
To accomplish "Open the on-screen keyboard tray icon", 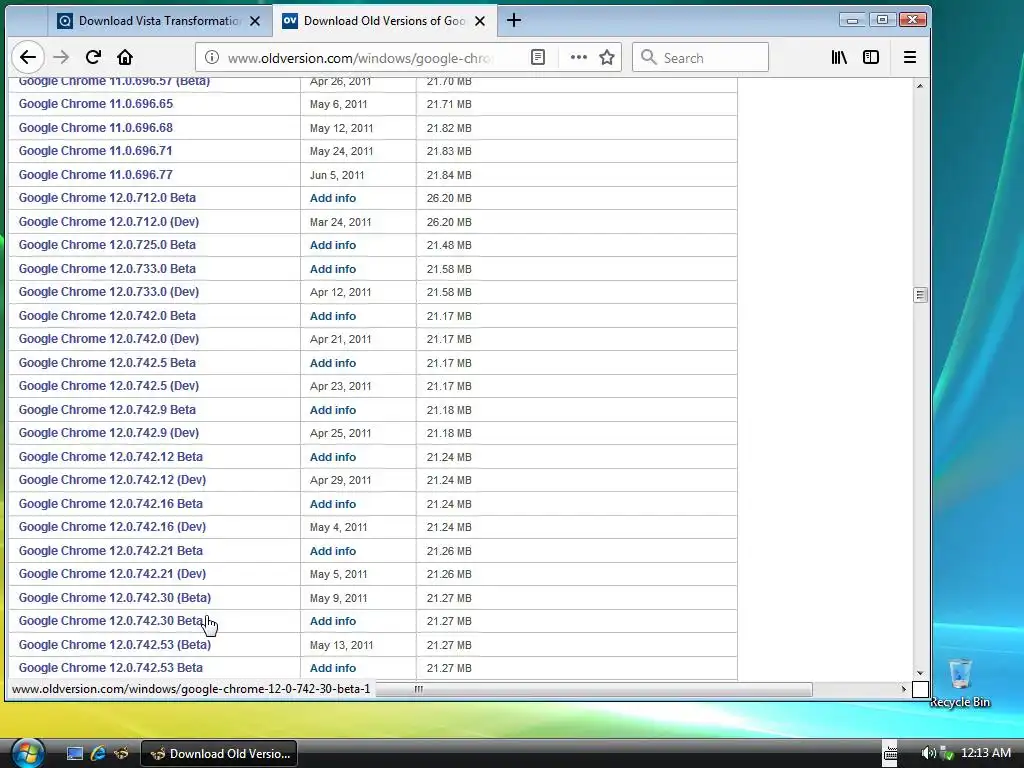I will (x=890, y=754).
